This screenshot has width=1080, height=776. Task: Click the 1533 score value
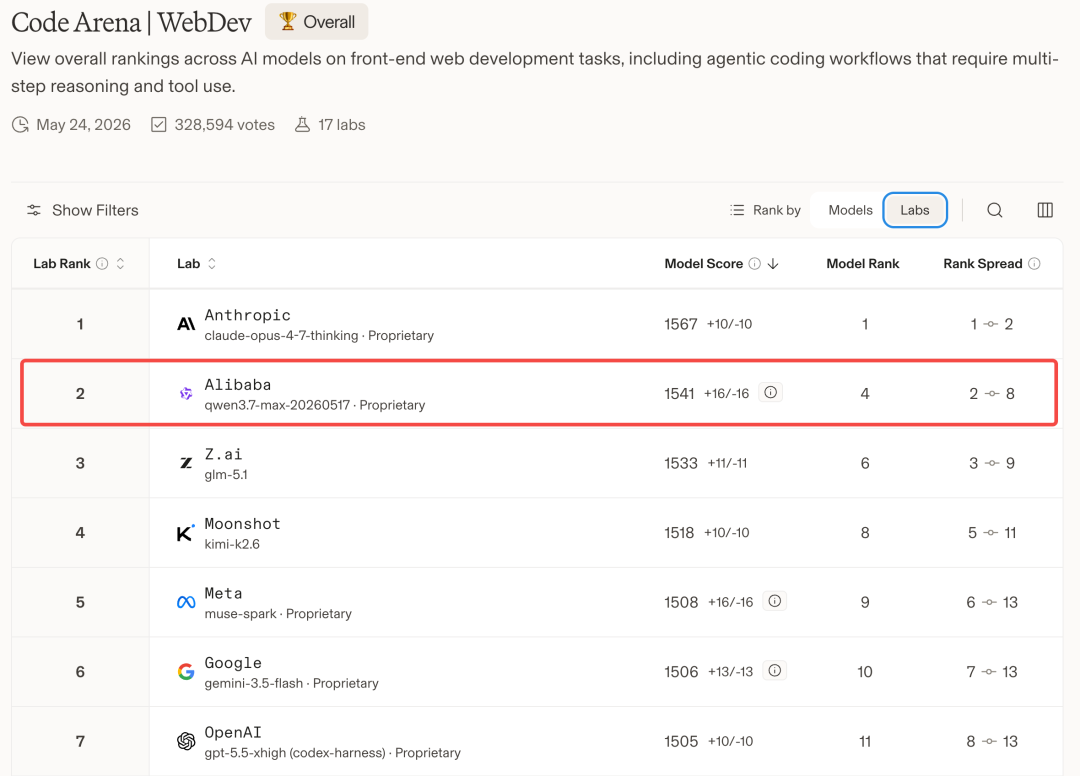[681, 463]
